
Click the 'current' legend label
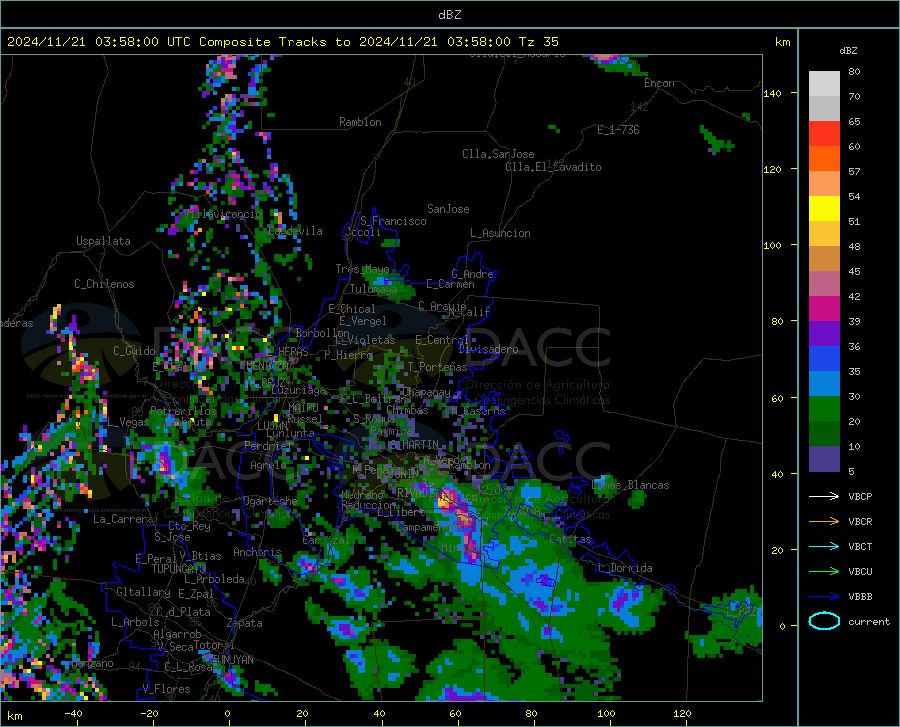[x=869, y=621]
